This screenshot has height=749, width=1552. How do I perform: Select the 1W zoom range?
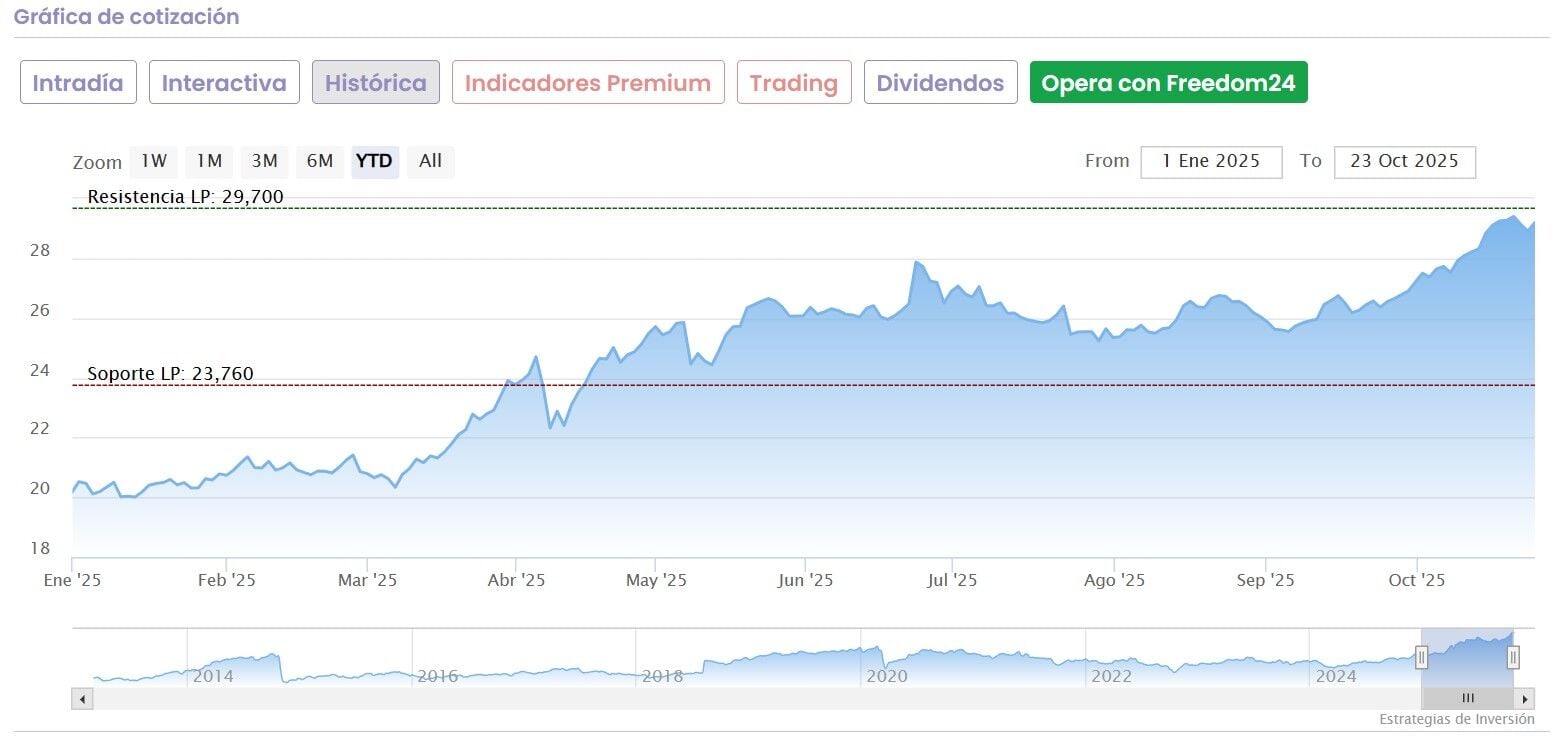(x=153, y=161)
